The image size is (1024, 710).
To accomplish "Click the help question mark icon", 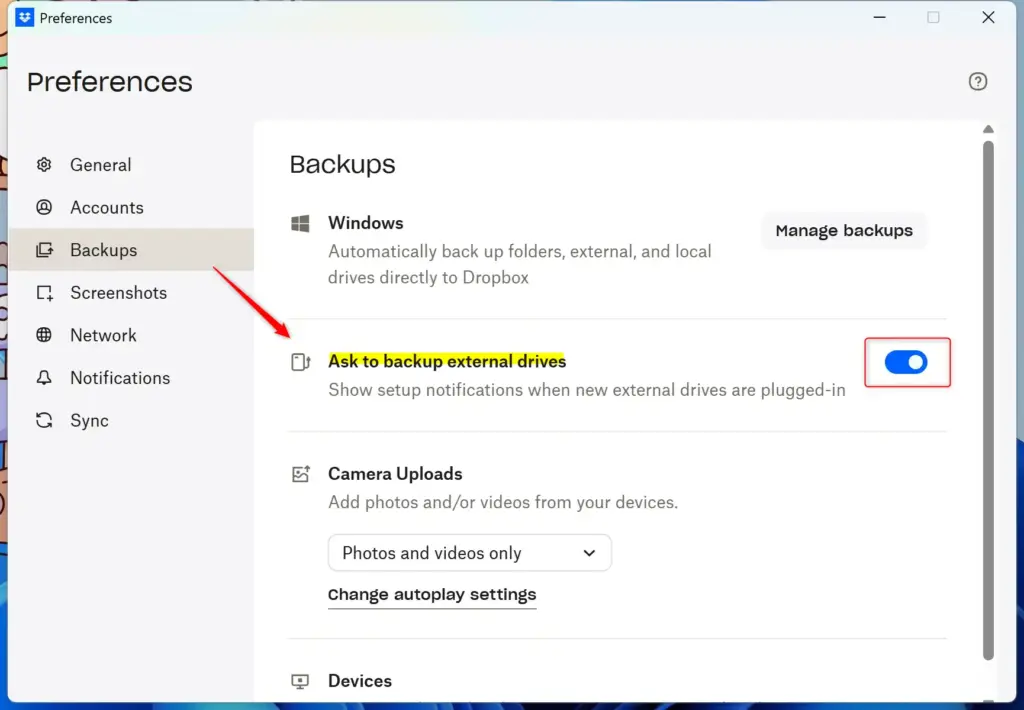I will (x=978, y=82).
